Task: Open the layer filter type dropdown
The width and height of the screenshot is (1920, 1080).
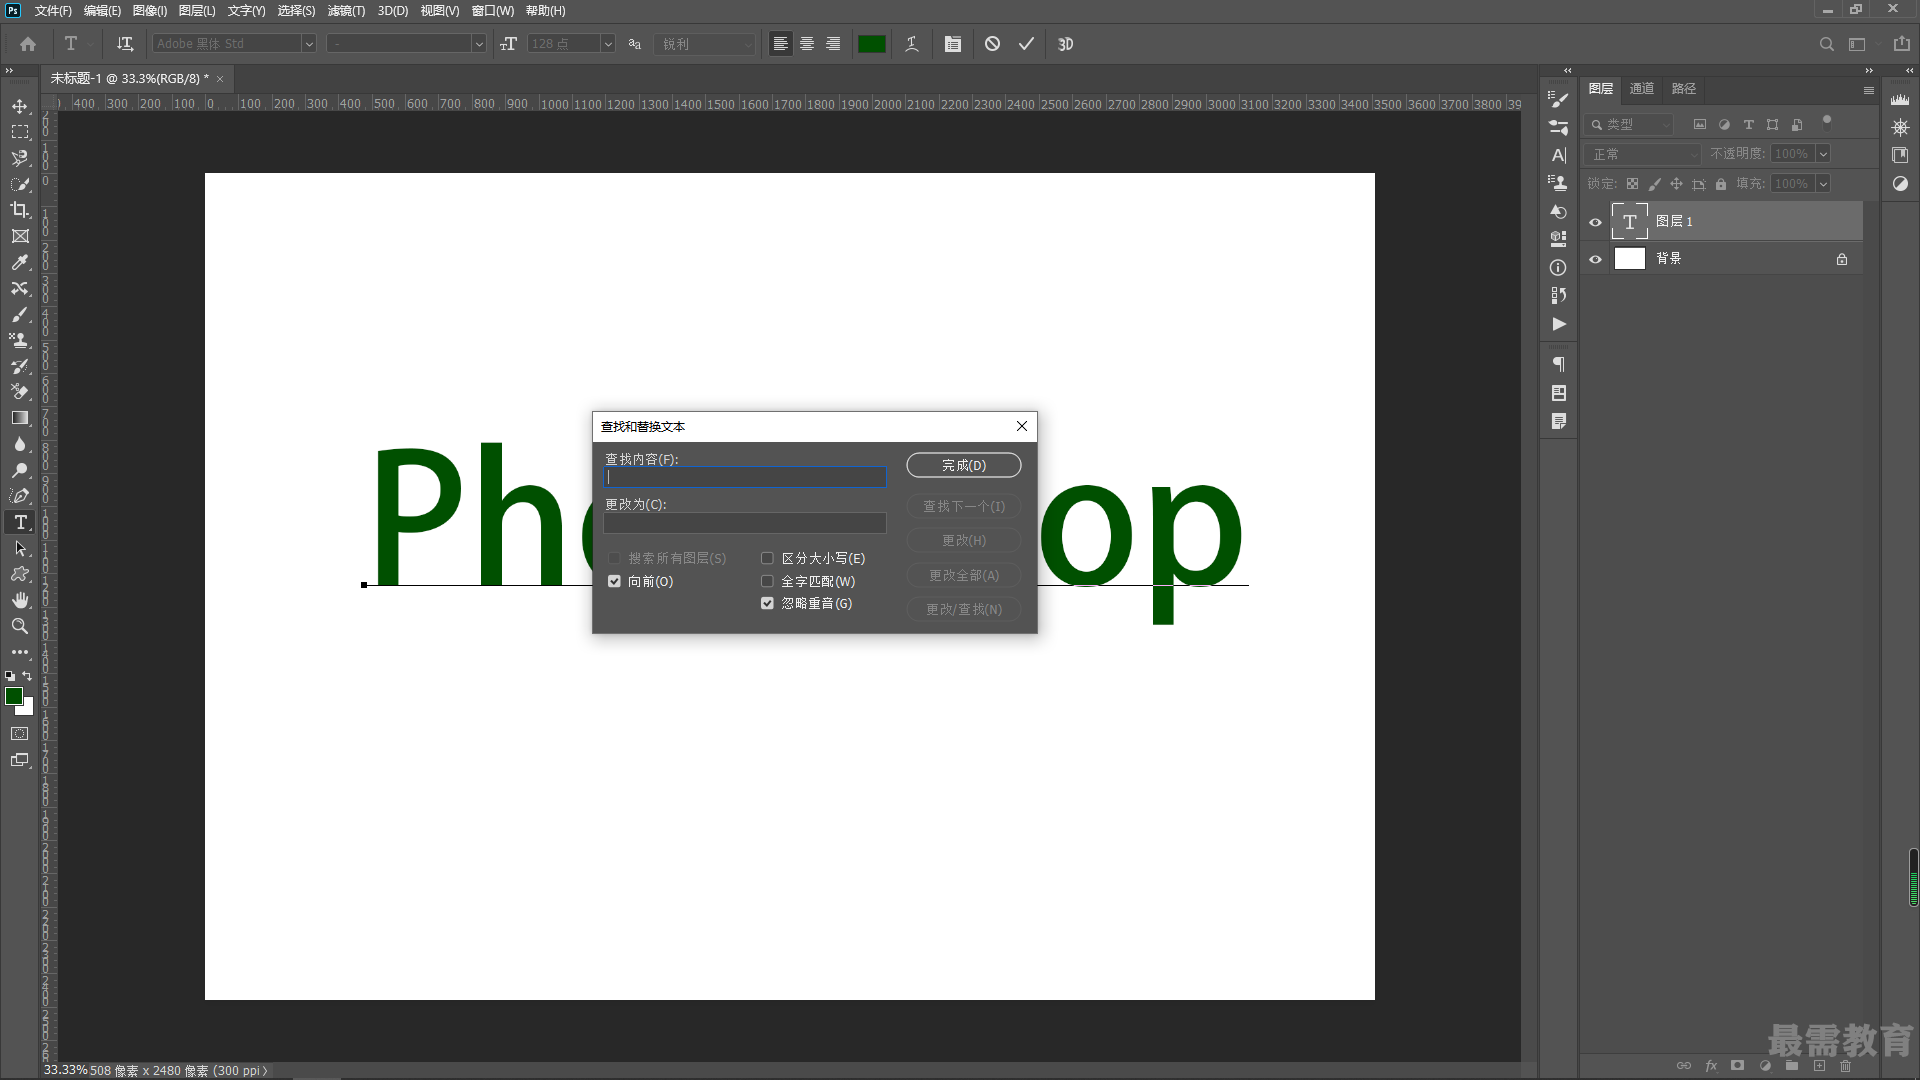Action: [1630, 125]
